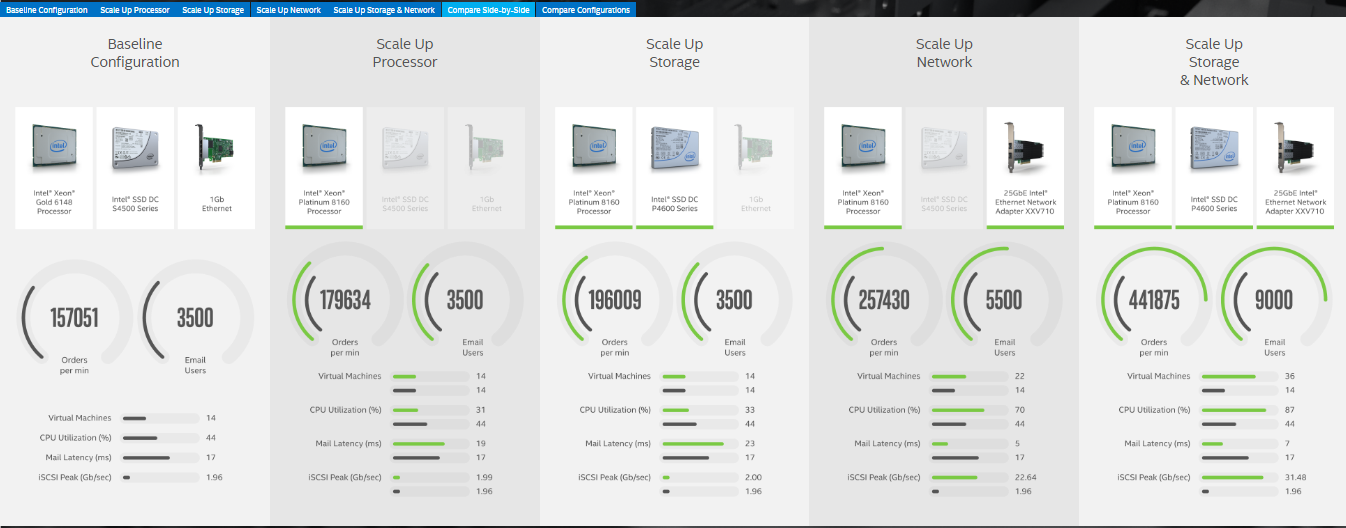1346x528 pixels.
Task: Click Mail Latency value 7
Action: pos(1287,443)
